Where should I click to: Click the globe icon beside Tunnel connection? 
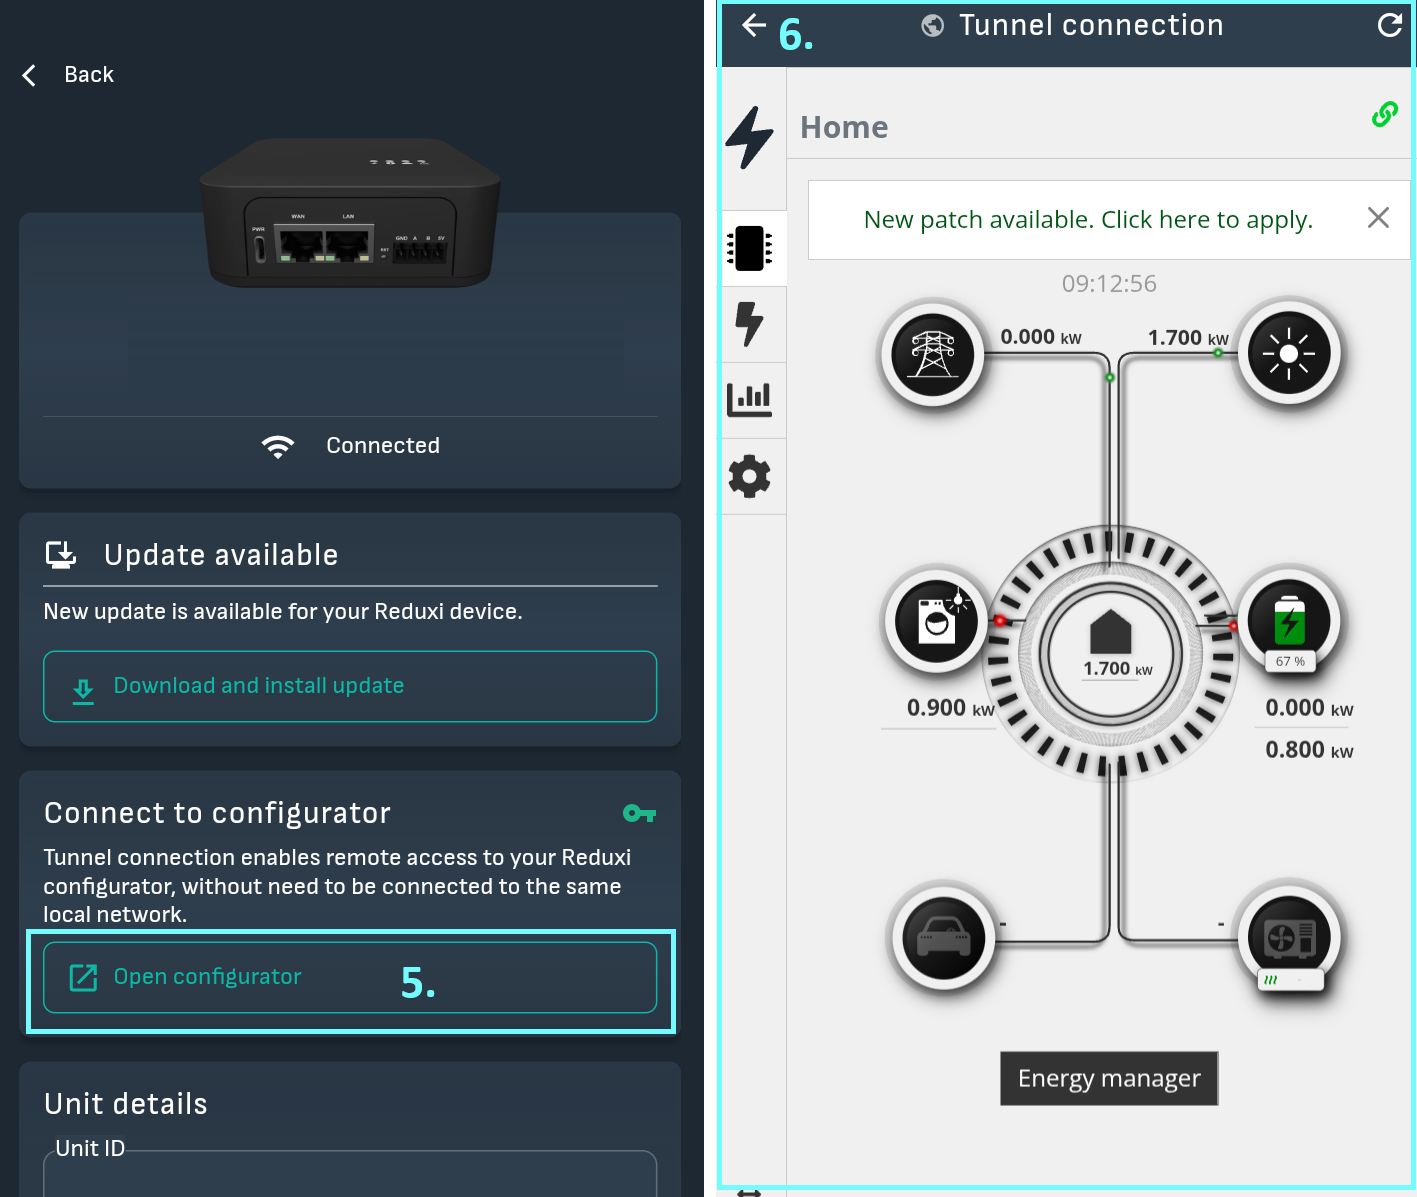pyautogui.click(x=933, y=26)
